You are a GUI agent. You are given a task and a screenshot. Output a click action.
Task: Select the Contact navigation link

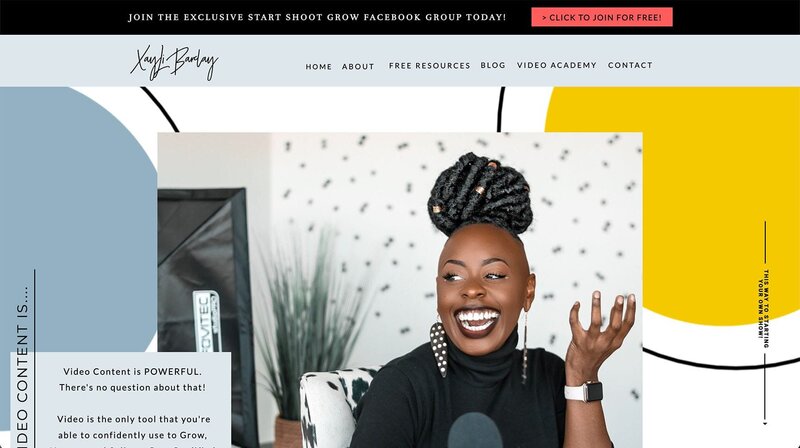tap(630, 65)
